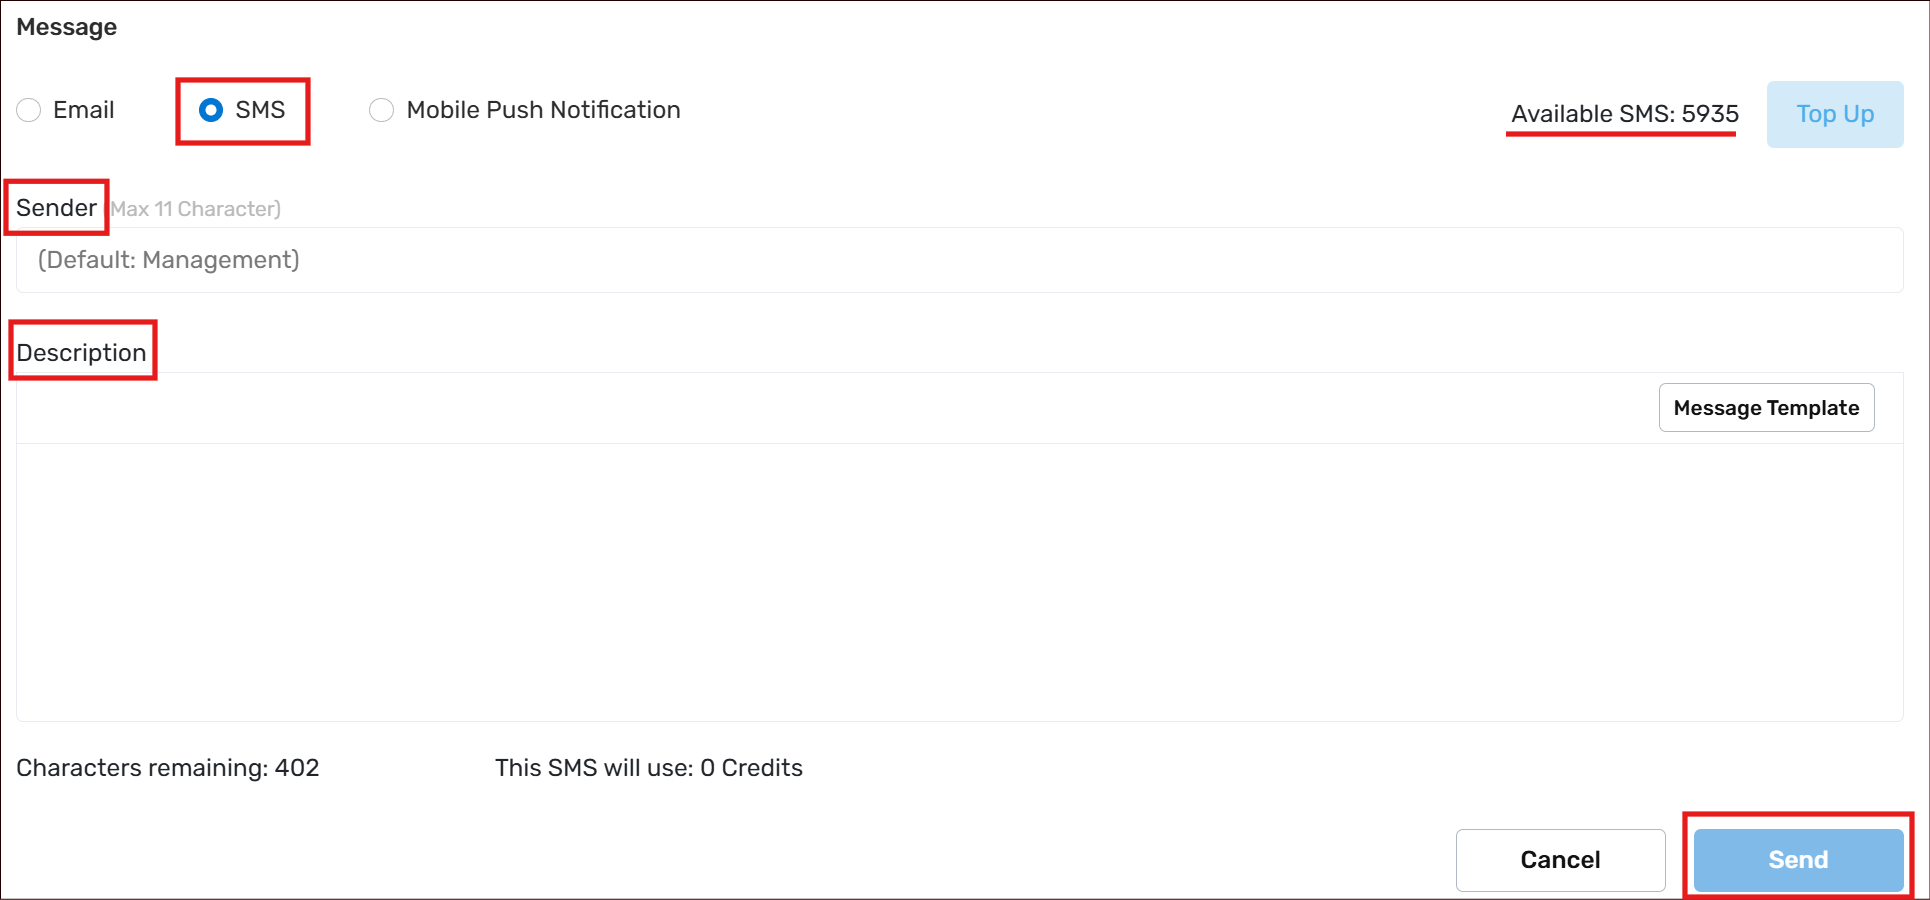Focus the Sender input field

tap(958, 260)
